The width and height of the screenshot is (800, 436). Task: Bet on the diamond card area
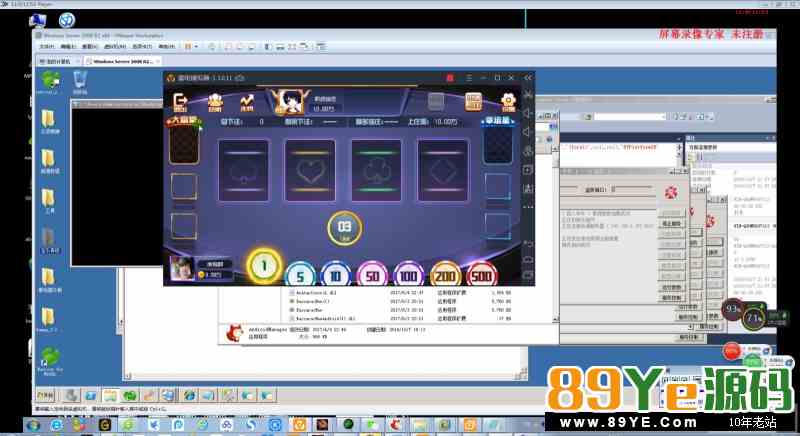[443, 171]
